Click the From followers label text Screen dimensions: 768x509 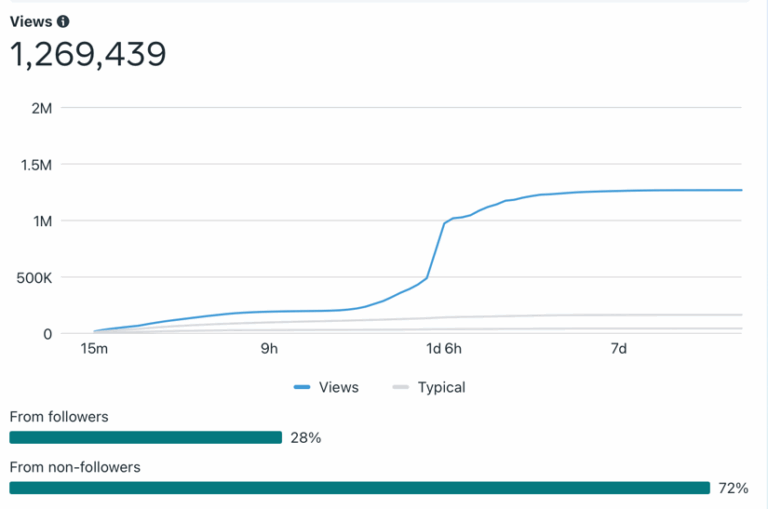[x=59, y=417]
